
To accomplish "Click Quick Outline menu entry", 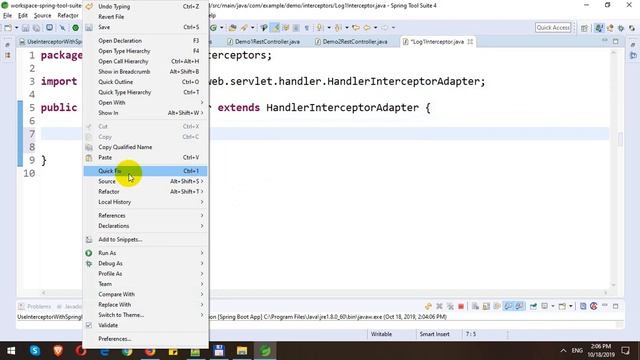I will pos(145,82).
